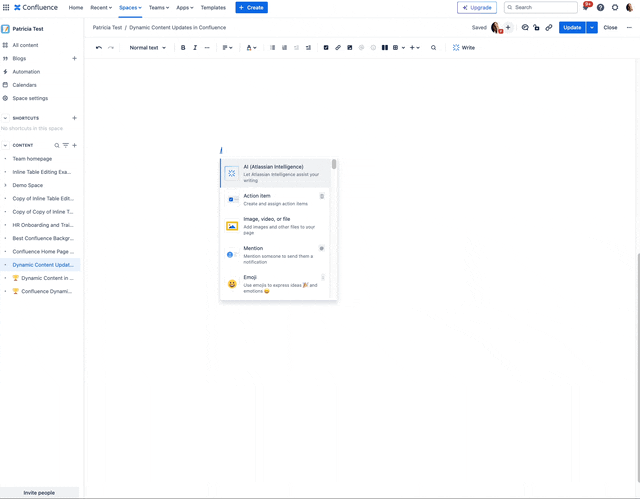Collapse the Shortcuts section
Viewport: 640px width, 499px height.
pyautogui.click(x=5, y=118)
